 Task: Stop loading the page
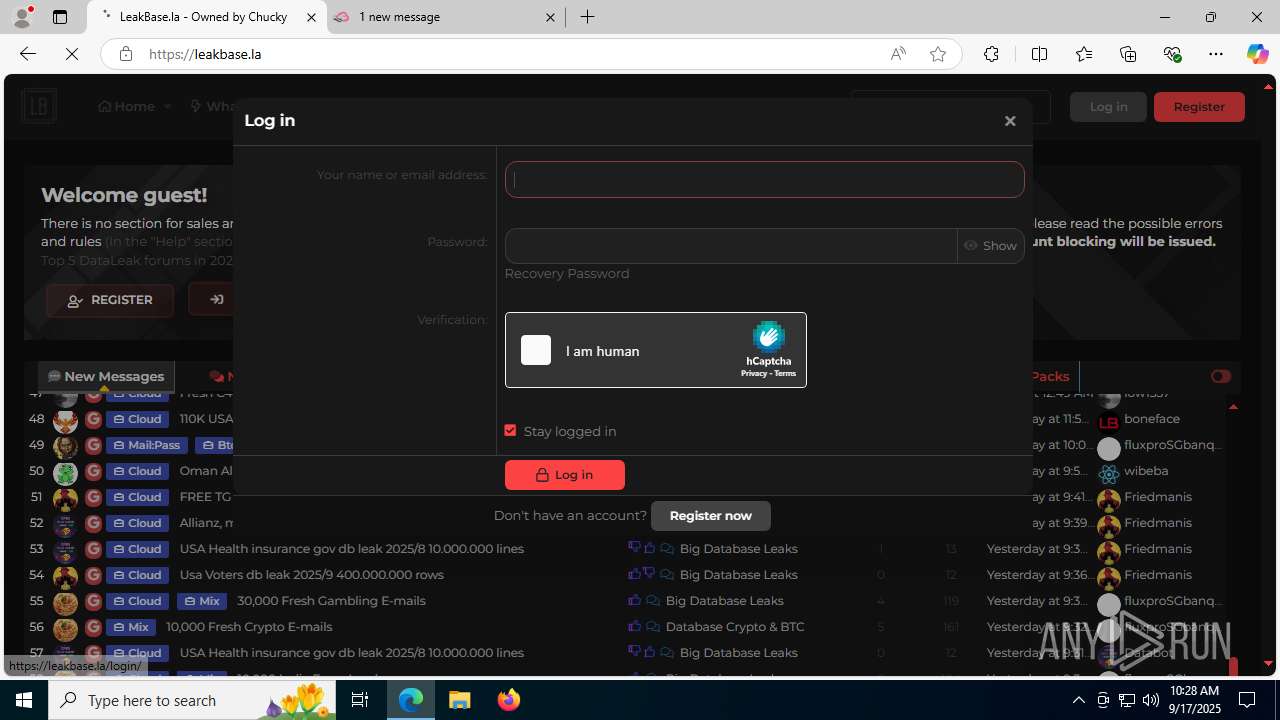[72, 54]
